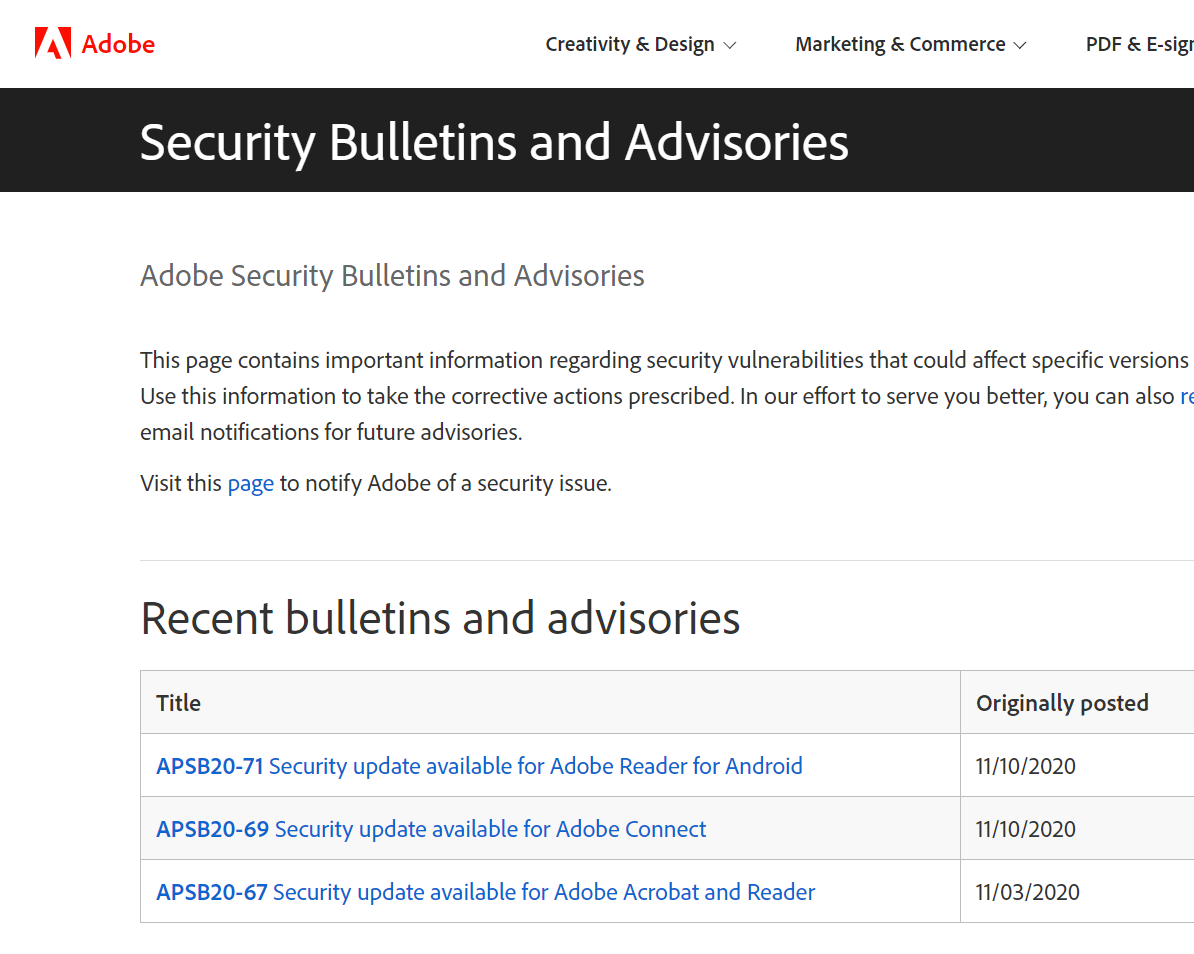This screenshot has height=954, width=1194.
Task: Open the PDF & E-signatures menu
Action: (x=1139, y=44)
